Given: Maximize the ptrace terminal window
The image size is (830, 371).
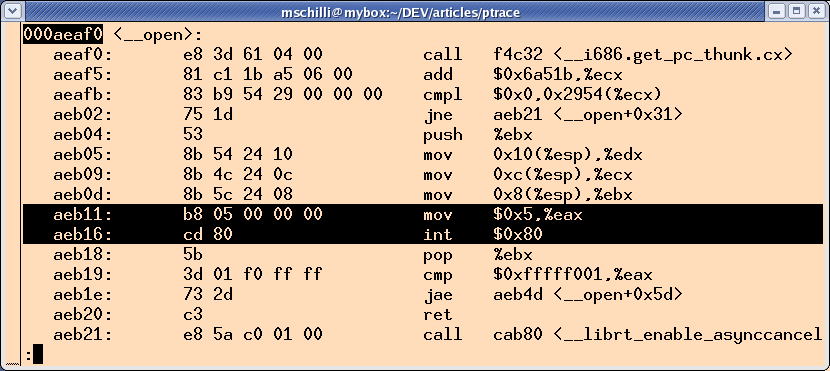Looking at the screenshot, I should tap(796, 11).
